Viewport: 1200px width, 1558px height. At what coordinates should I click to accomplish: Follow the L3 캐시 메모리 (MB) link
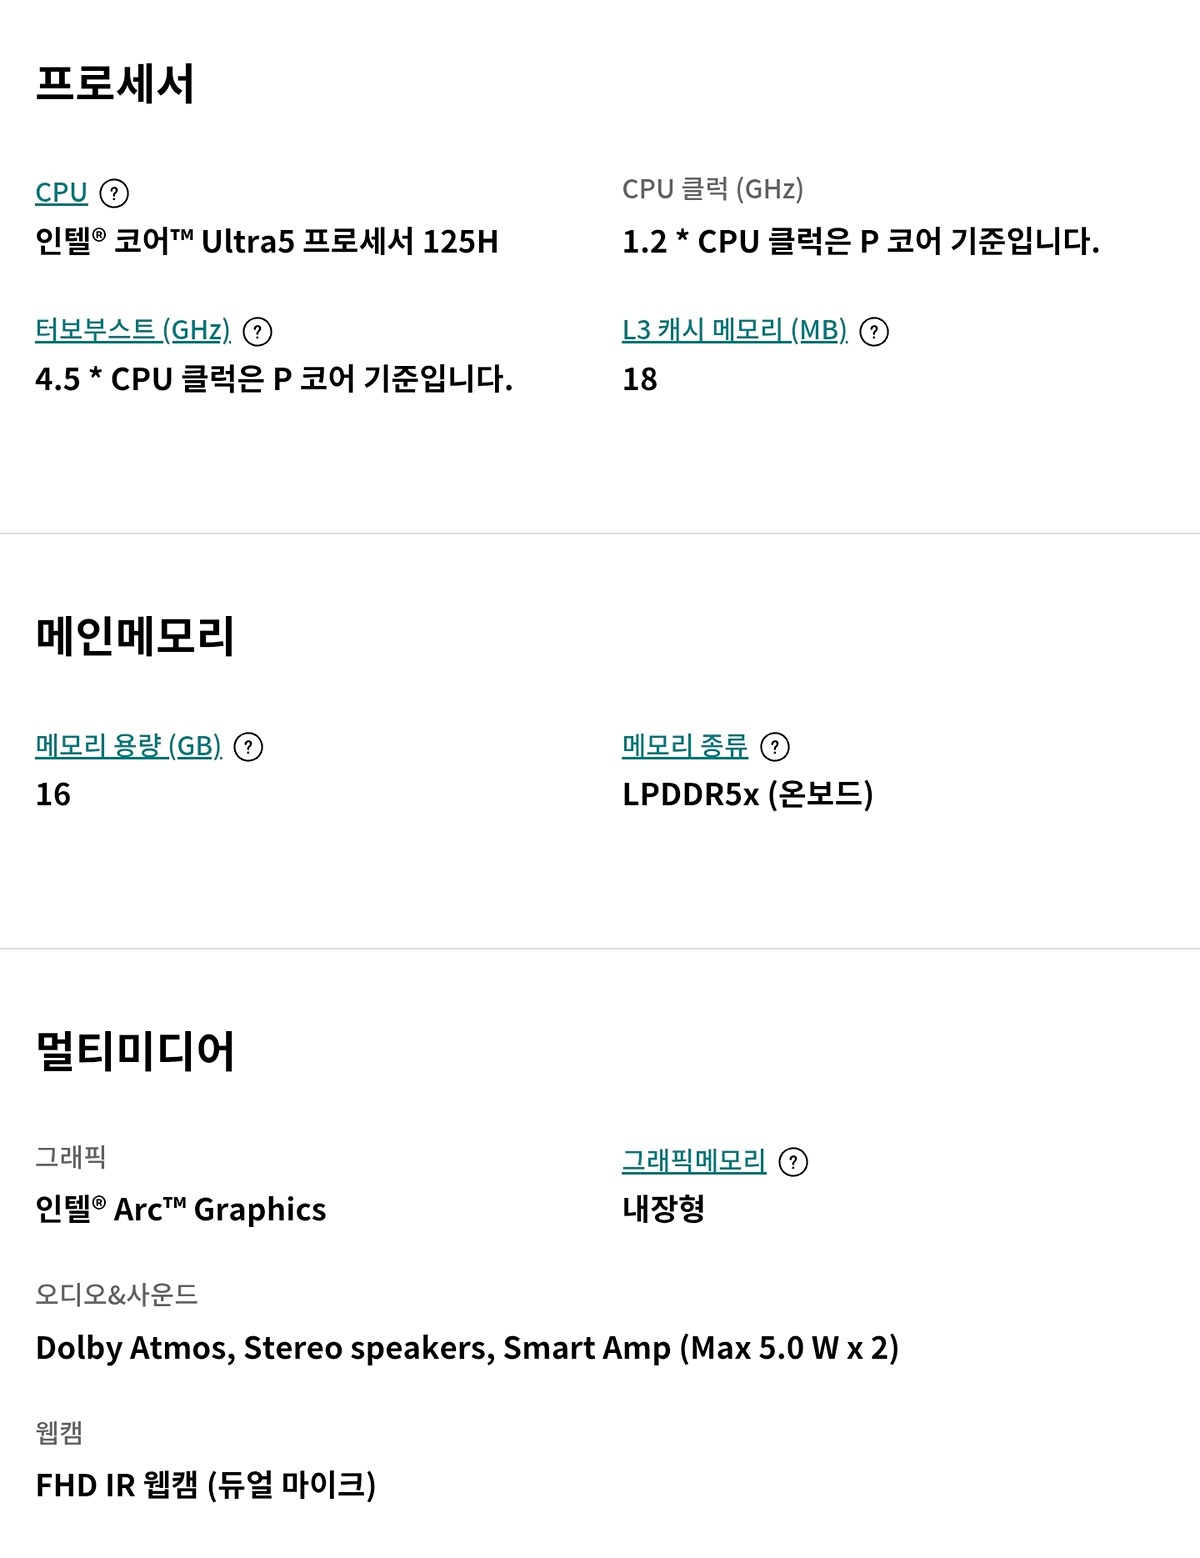tap(734, 330)
